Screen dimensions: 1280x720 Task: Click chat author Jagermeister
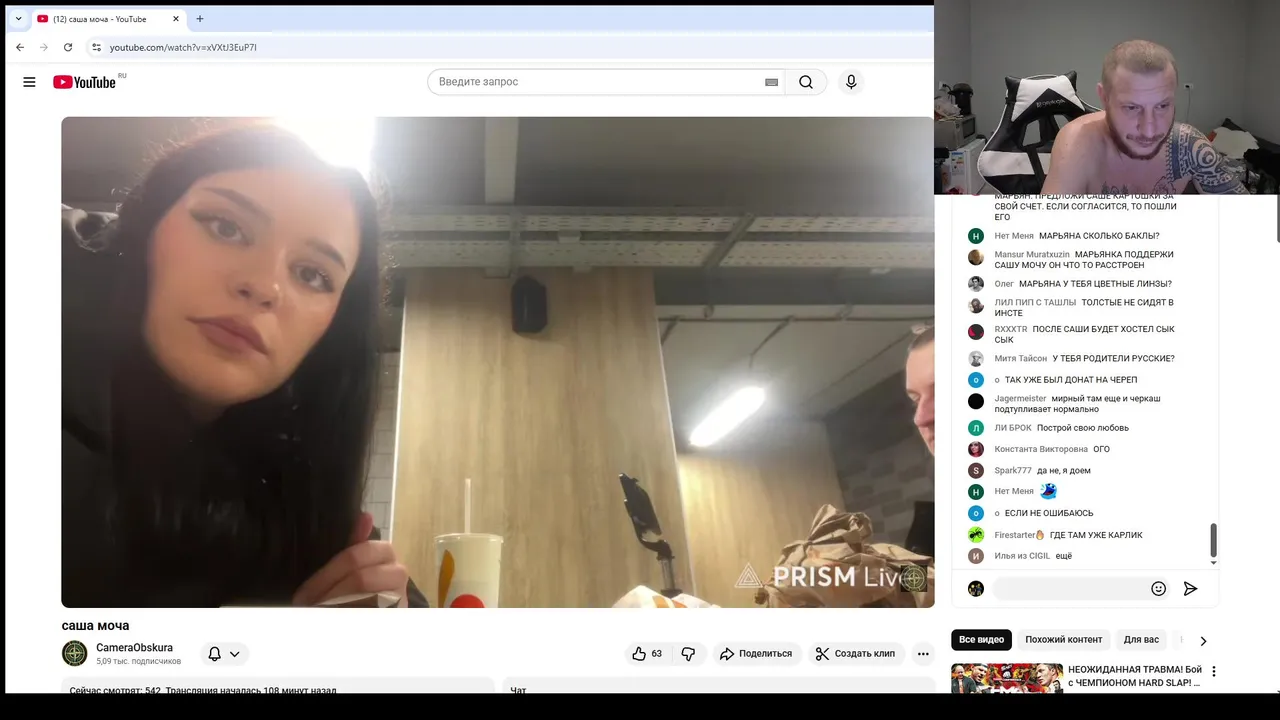coord(1020,399)
